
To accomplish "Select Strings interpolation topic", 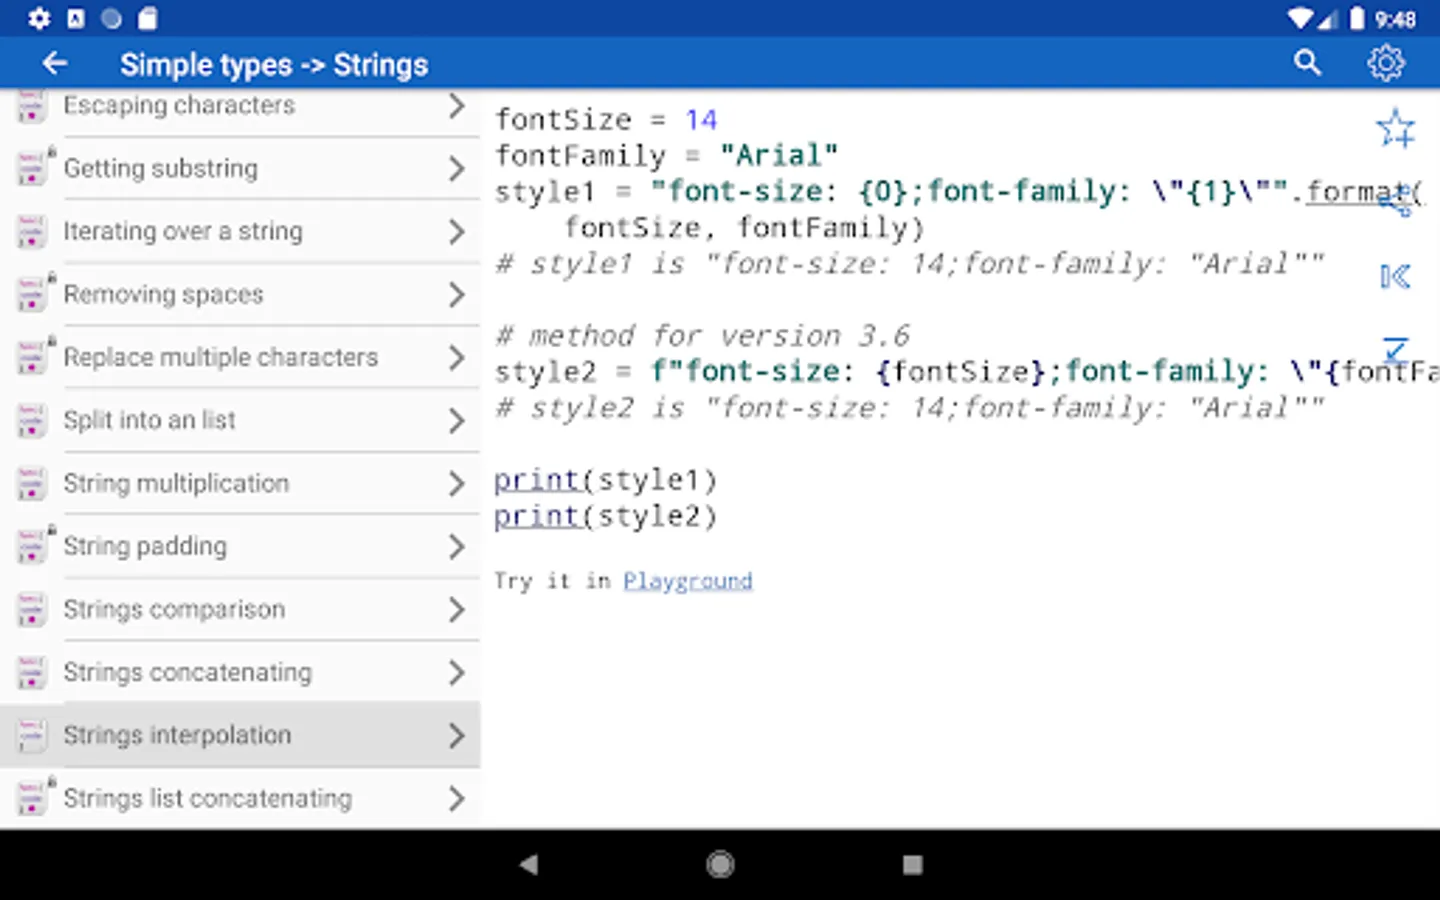I will tap(240, 735).
